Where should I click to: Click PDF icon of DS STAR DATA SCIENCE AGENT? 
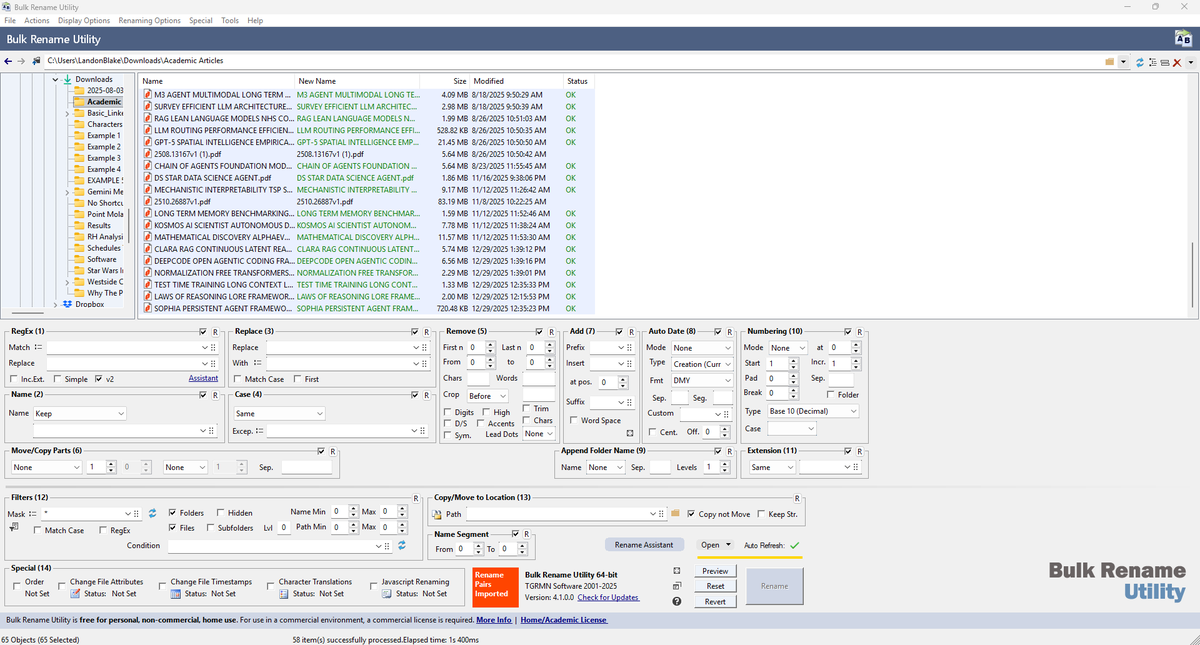(148, 177)
